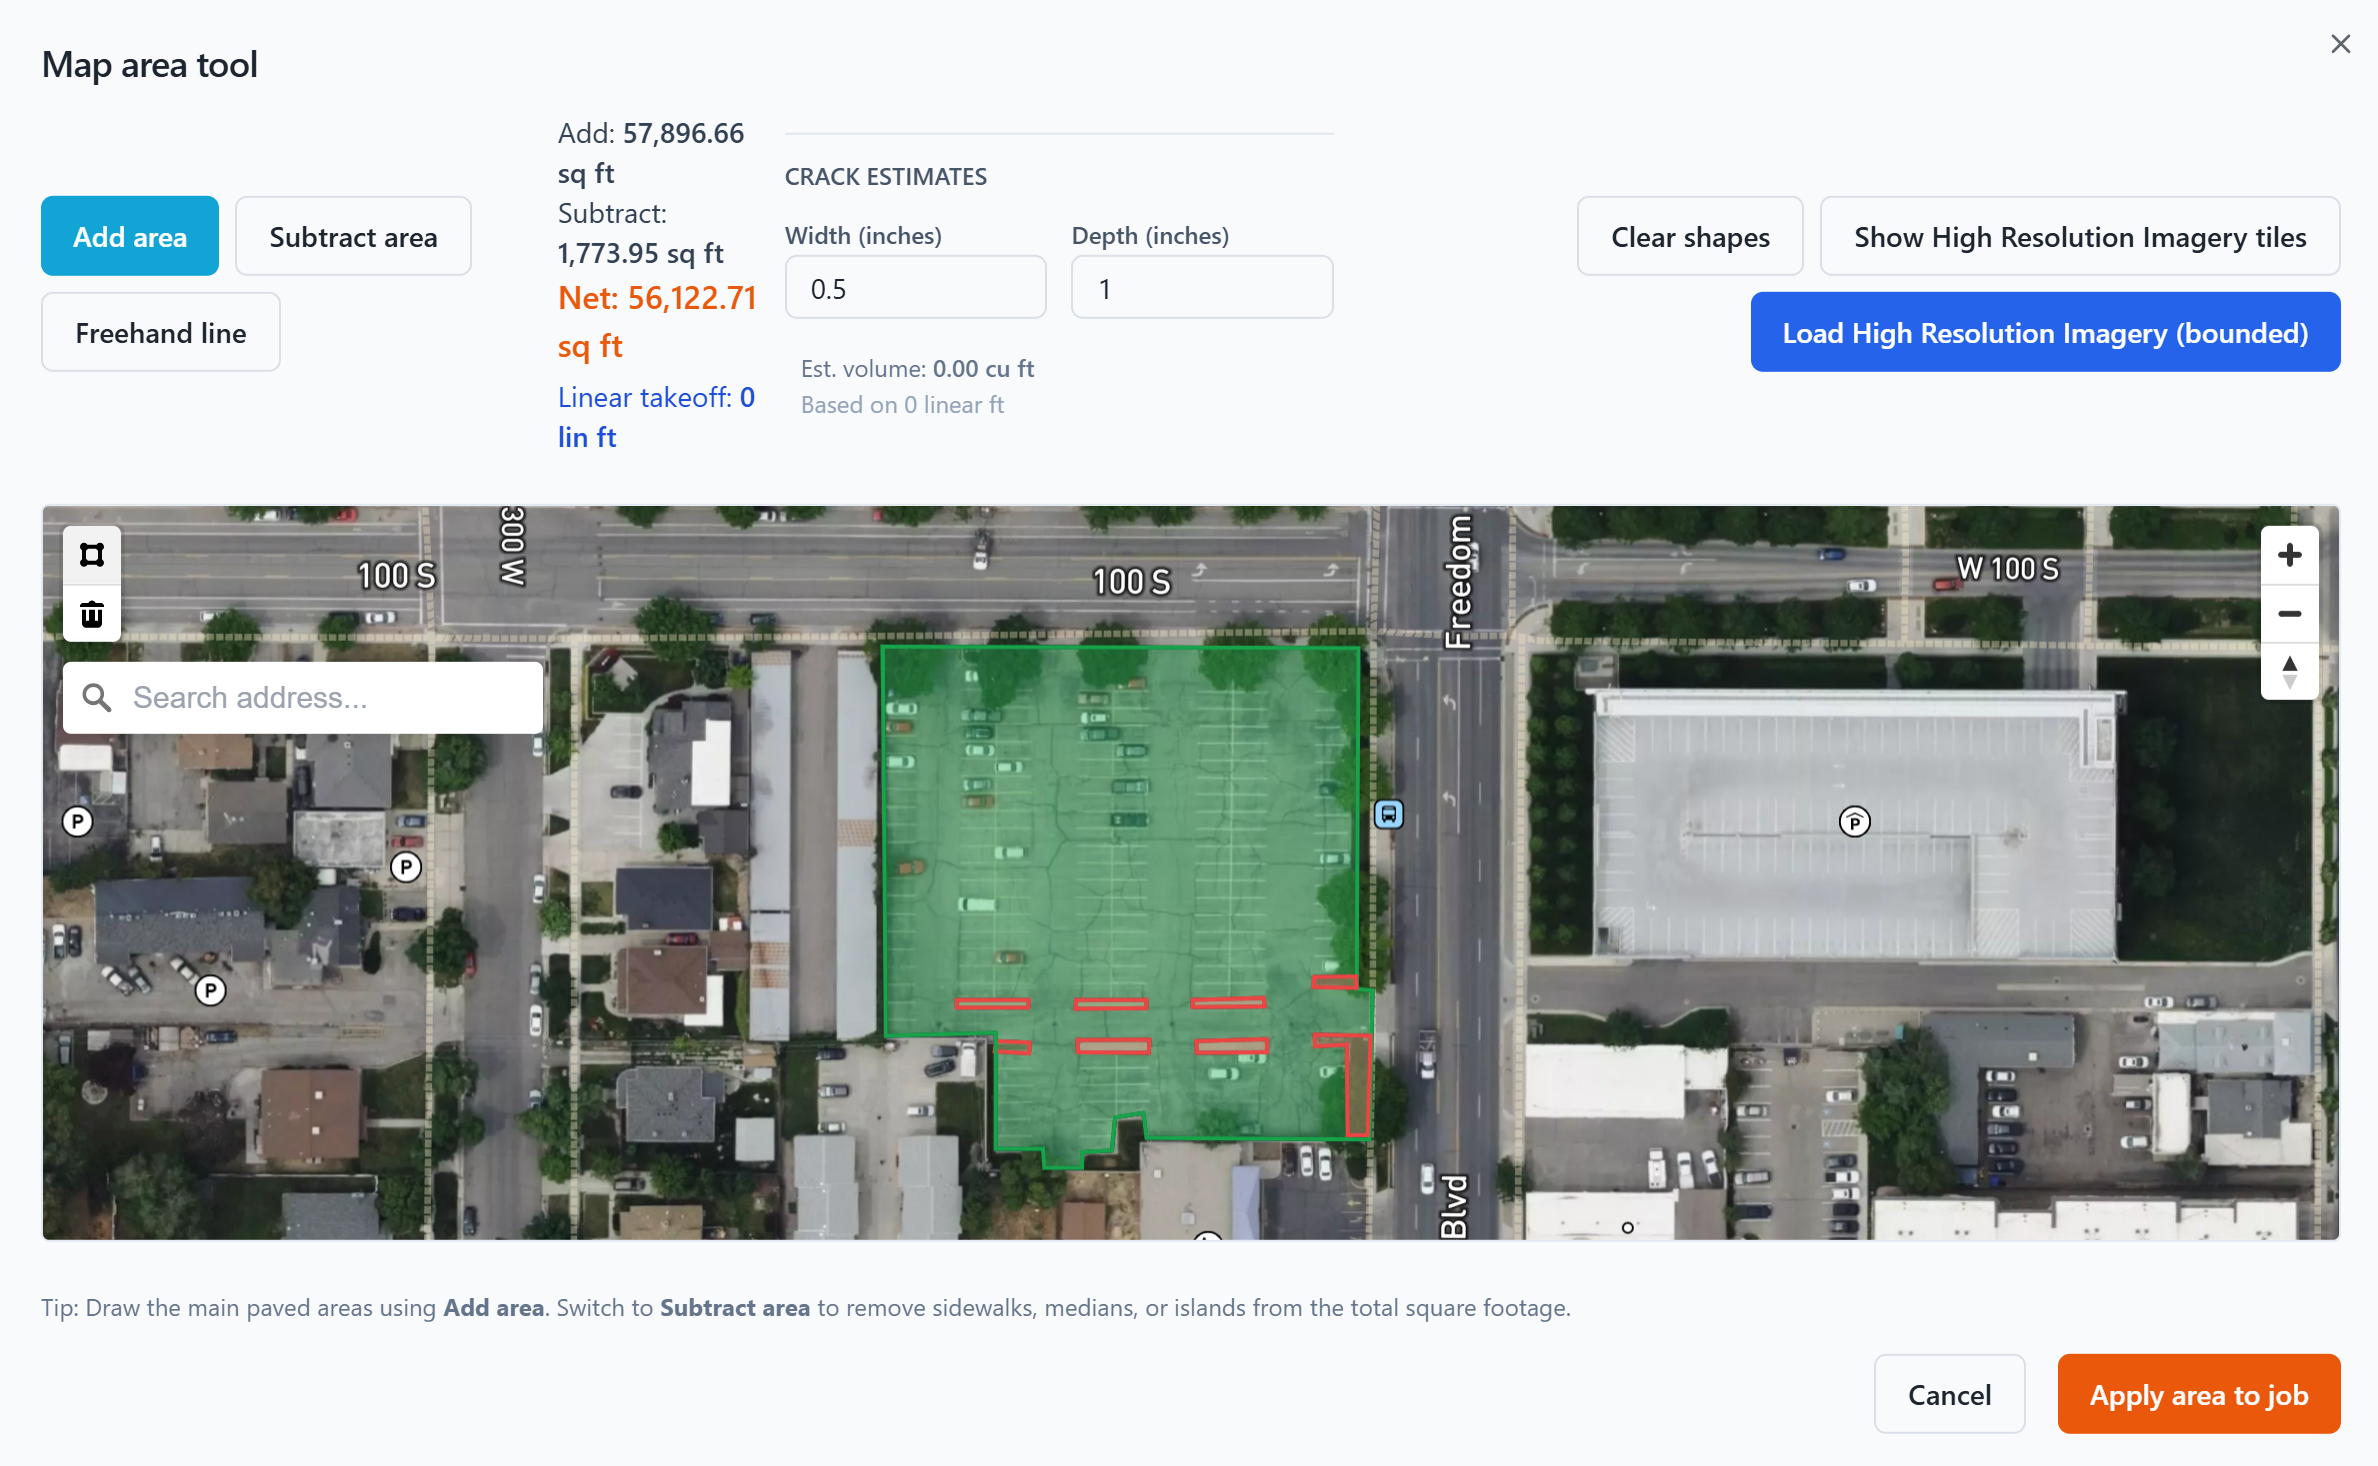2378x1466 pixels.
Task: Click the crack Depth inches field
Action: click(1201, 287)
